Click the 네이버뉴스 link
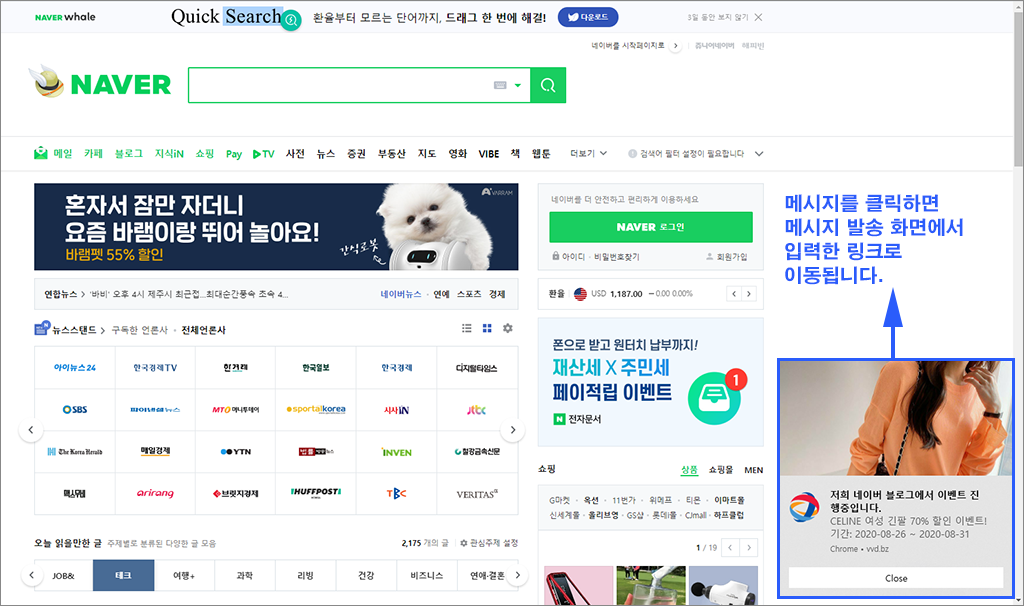 click(401, 294)
